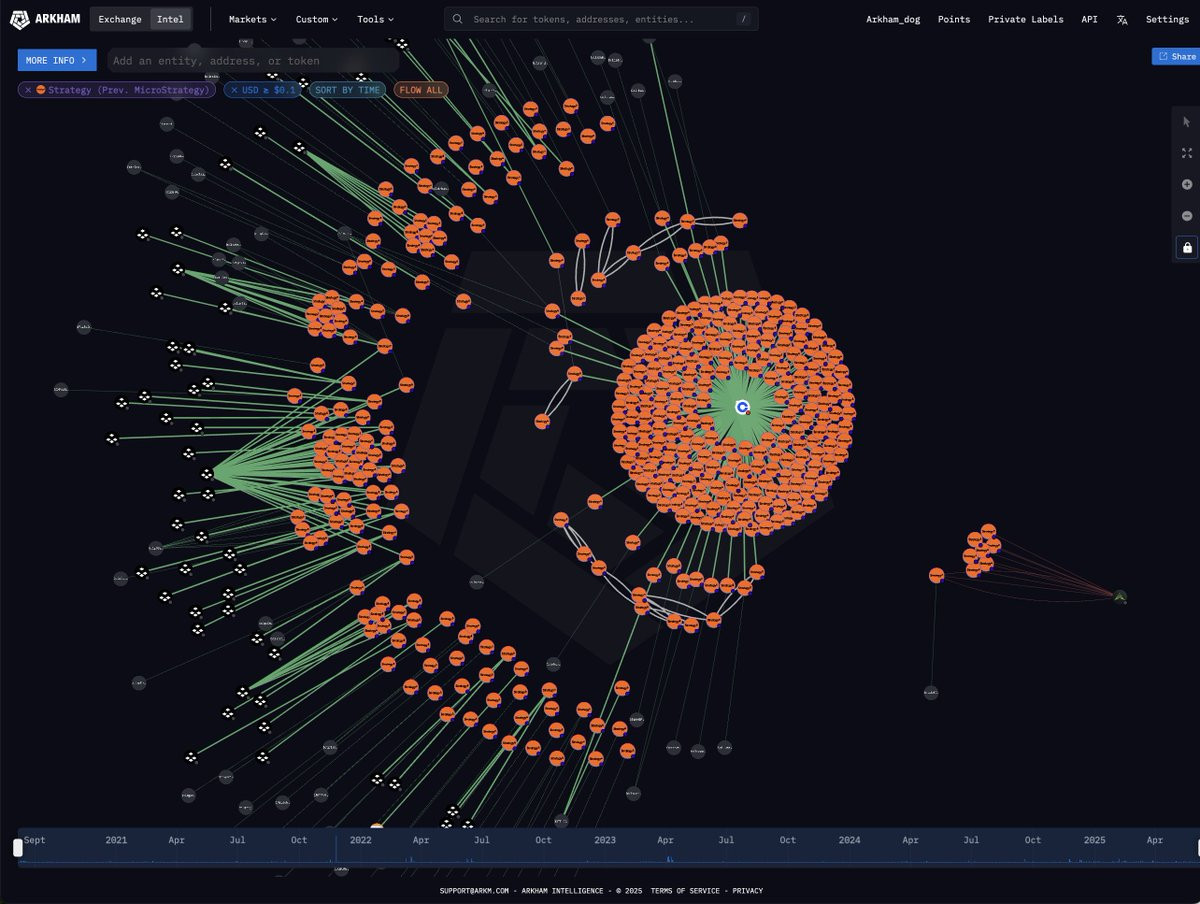Click the green node at the far right of the graph
The image size is (1200, 904).
click(1120, 597)
